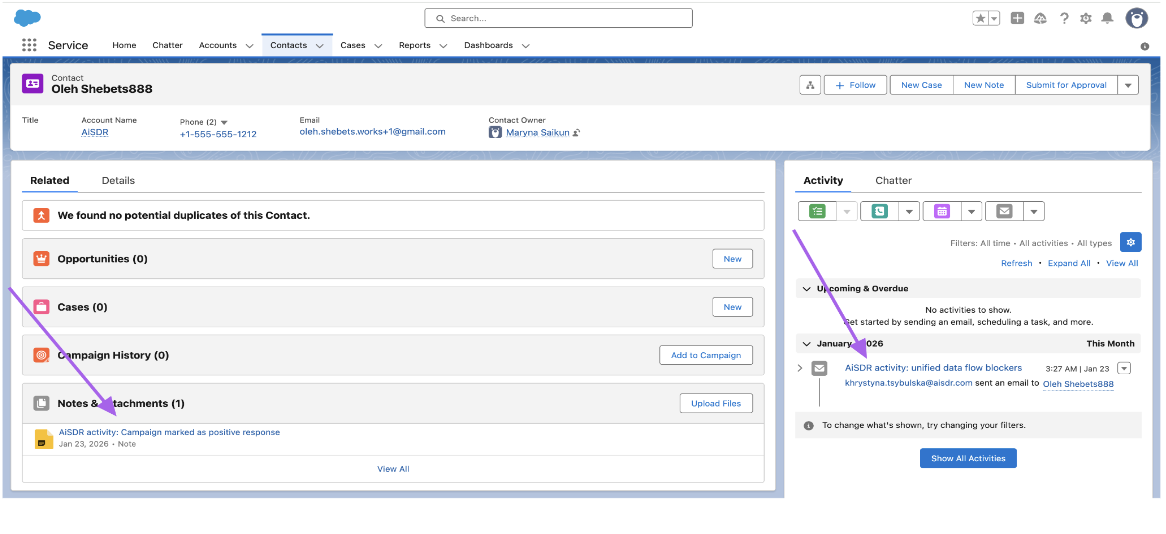The width and height of the screenshot is (1166, 534).
Task: Expand the Accounts tab dropdown chevron
Action: tap(249, 46)
